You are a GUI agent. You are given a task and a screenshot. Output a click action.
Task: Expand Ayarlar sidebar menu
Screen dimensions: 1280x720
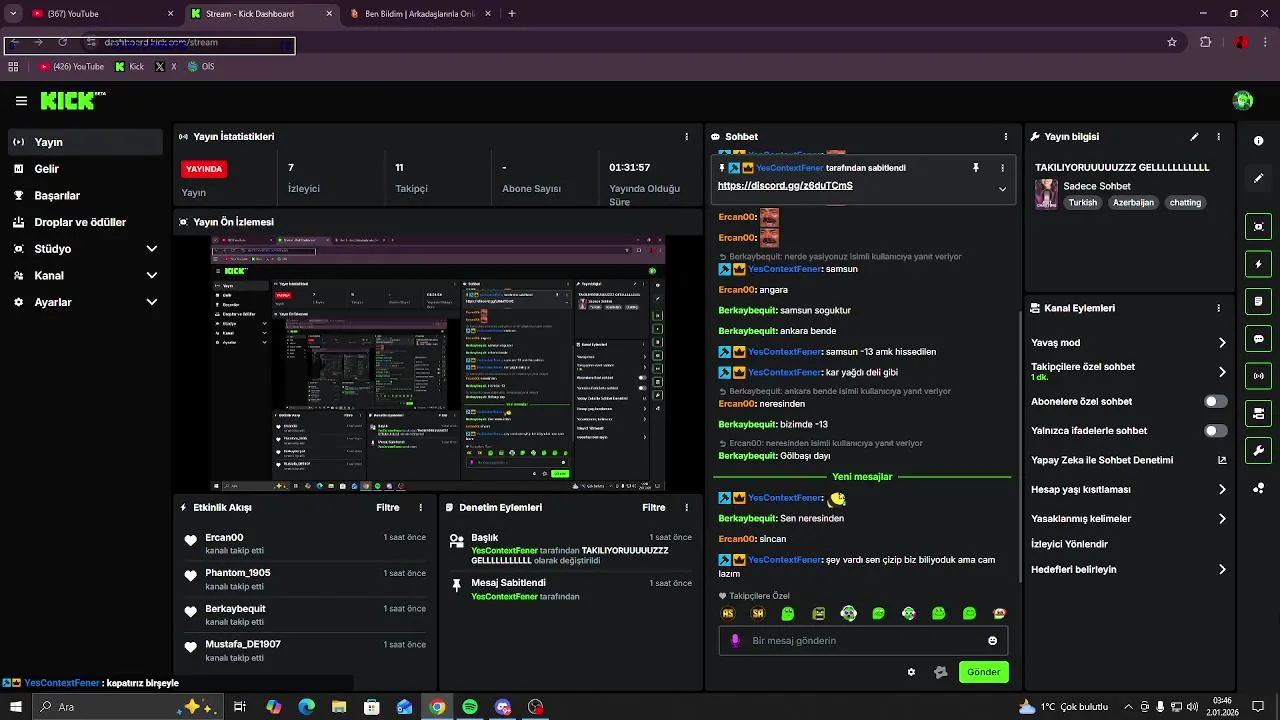click(x=86, y=302)
